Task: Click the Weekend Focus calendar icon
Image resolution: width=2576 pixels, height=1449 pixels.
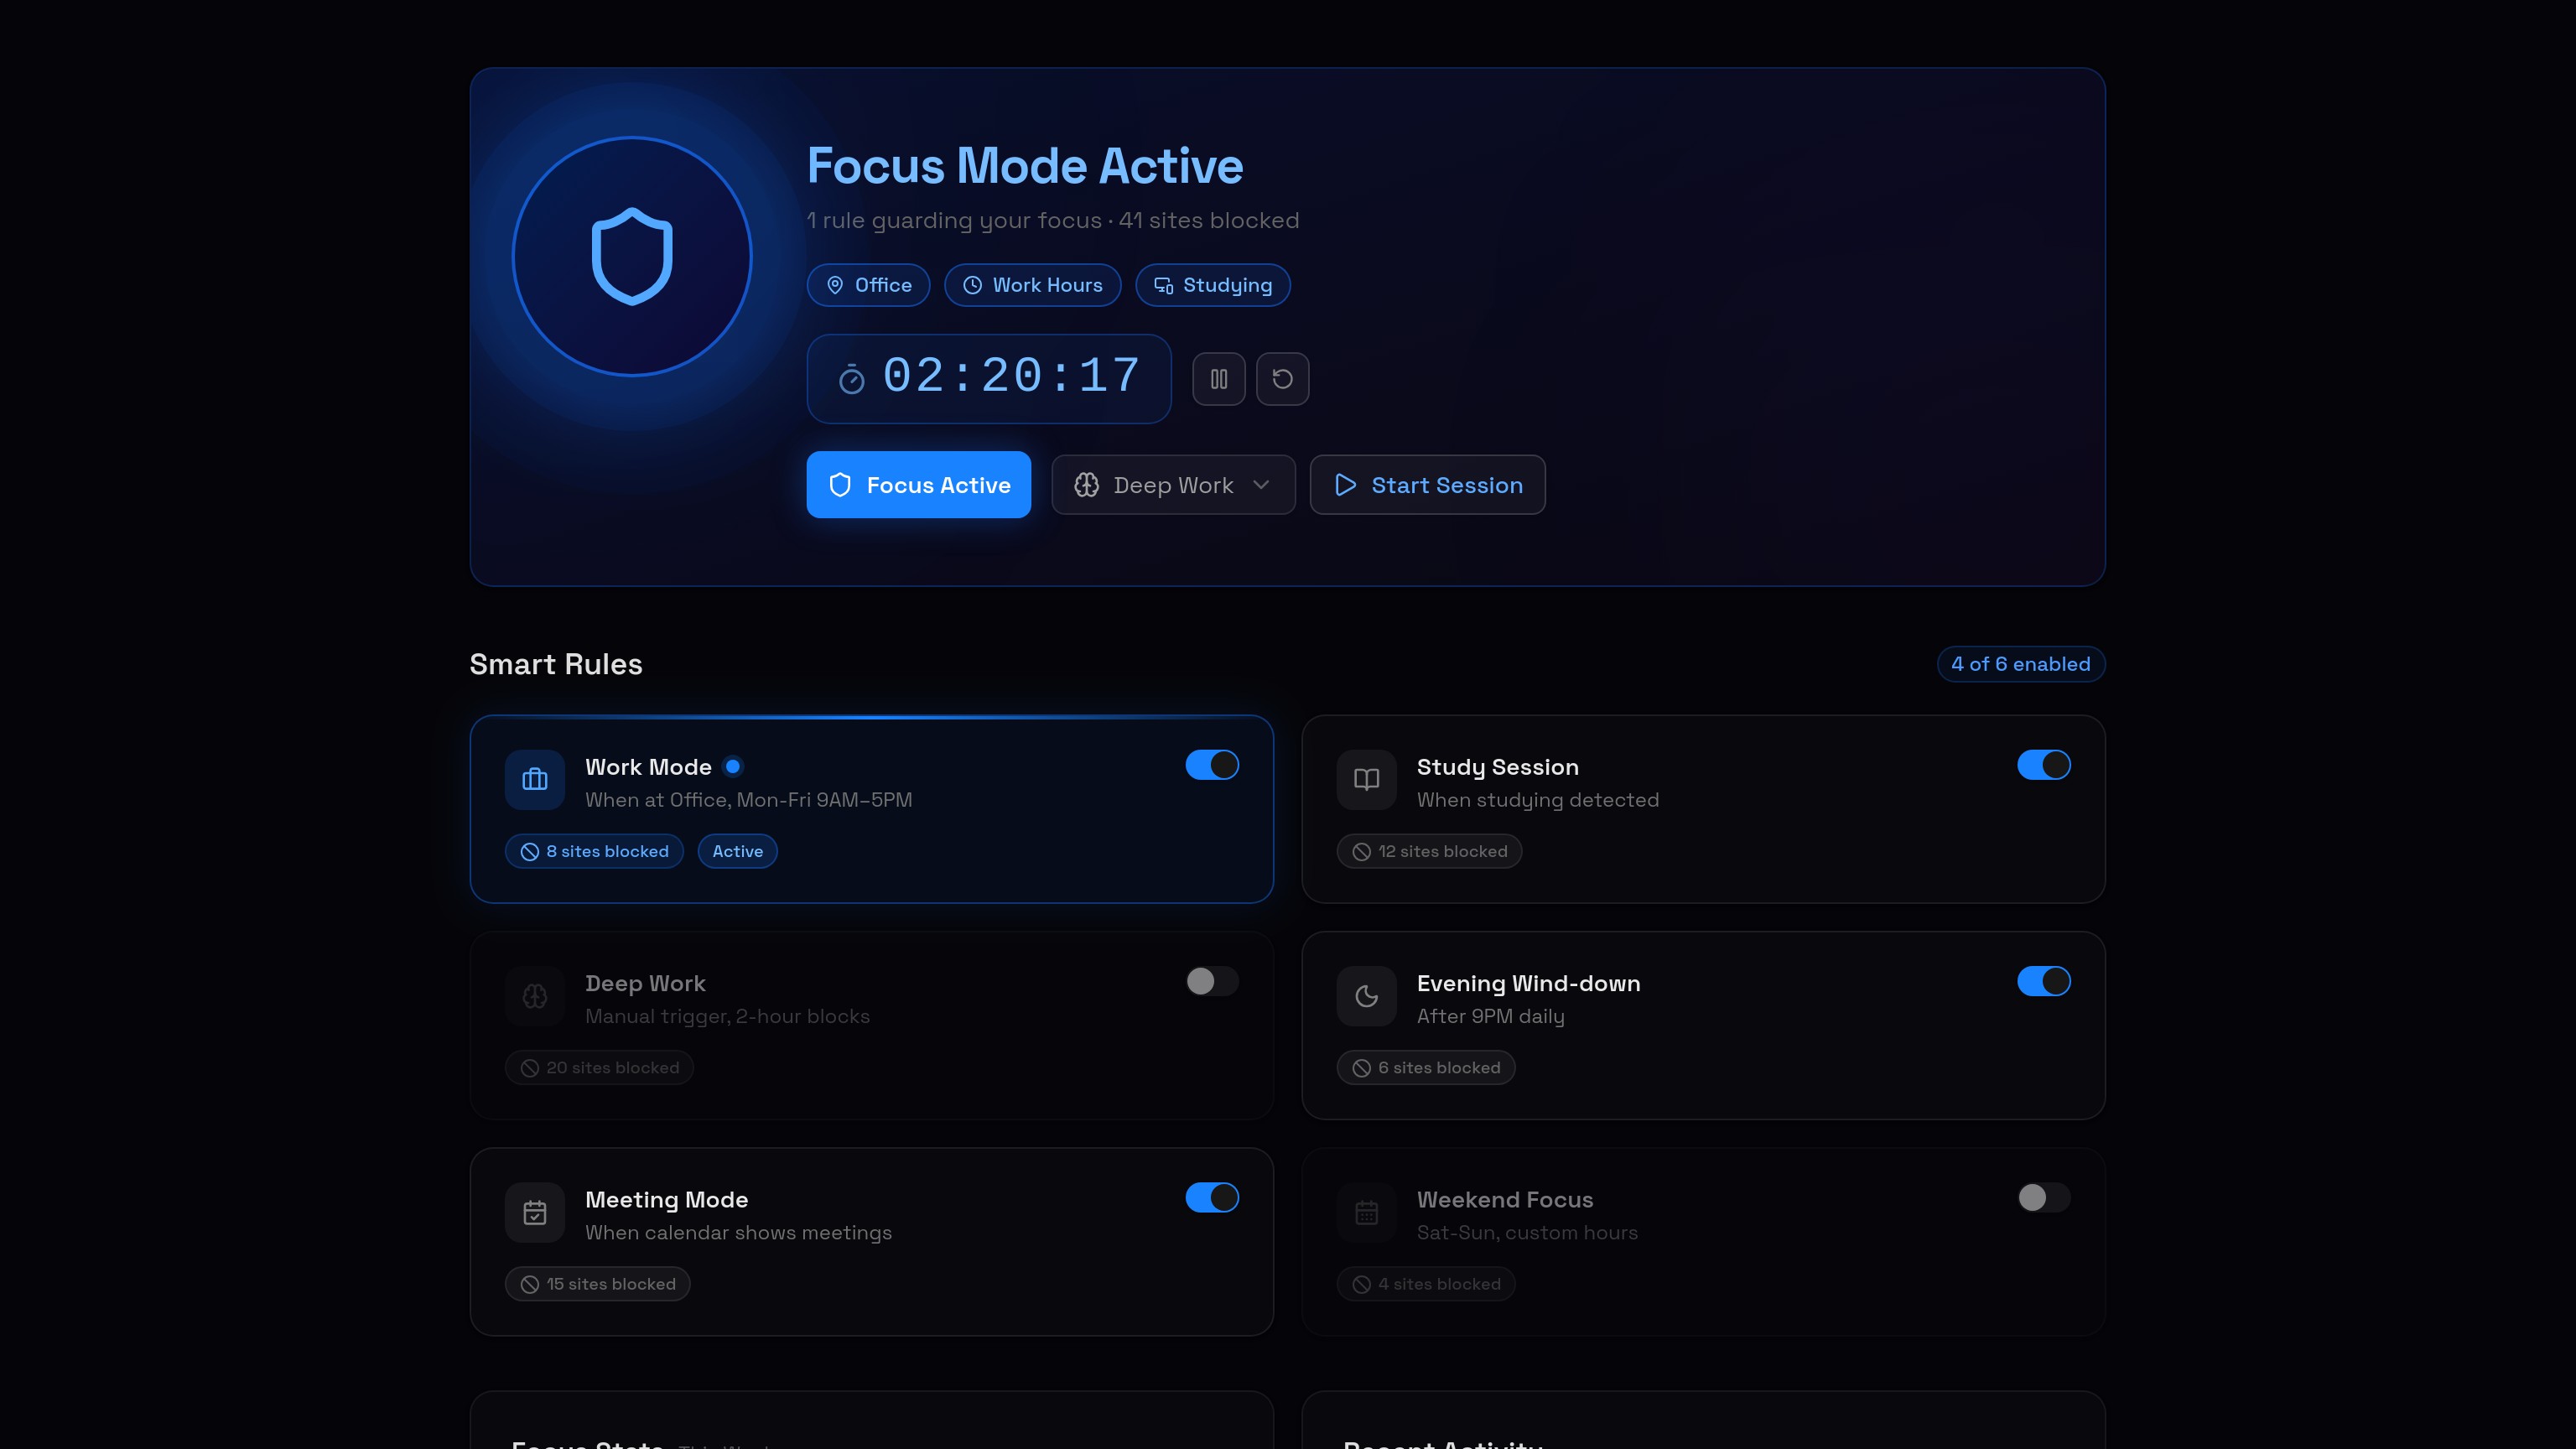Action: coord(1366,1212)
